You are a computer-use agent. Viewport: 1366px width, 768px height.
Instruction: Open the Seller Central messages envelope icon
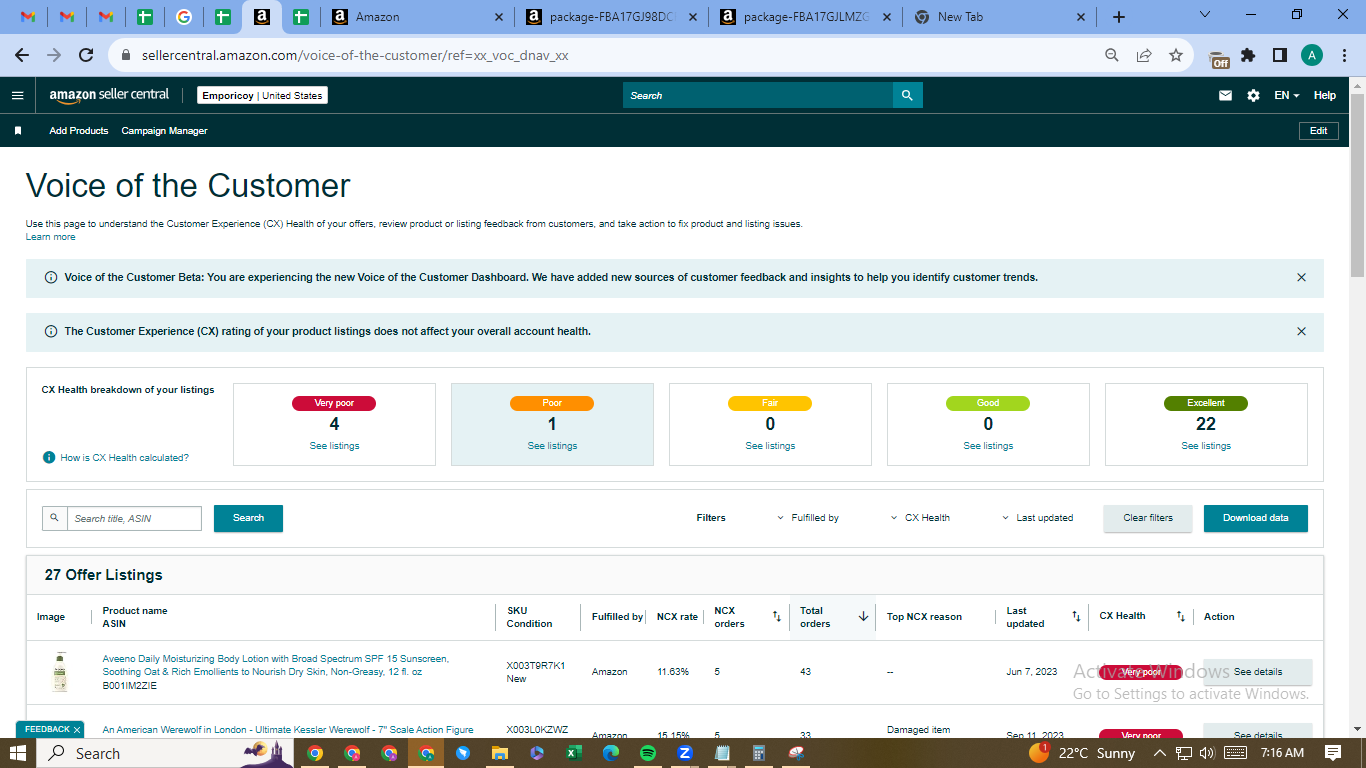[1225, 96]
